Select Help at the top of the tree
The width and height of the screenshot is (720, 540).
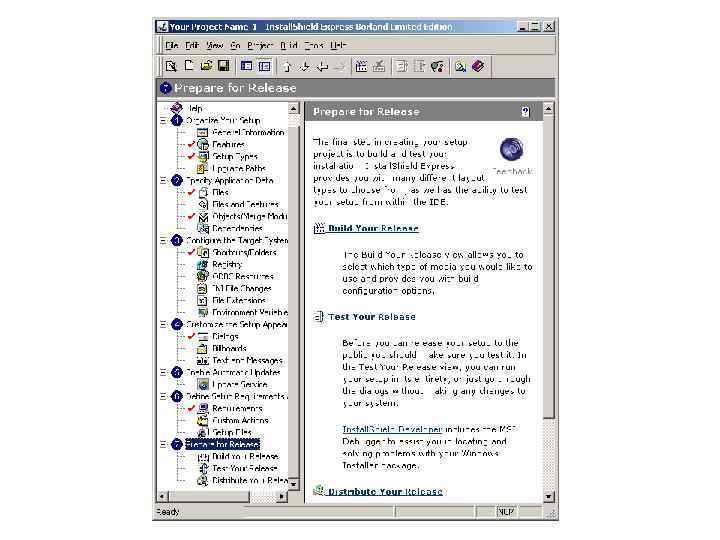195,108
